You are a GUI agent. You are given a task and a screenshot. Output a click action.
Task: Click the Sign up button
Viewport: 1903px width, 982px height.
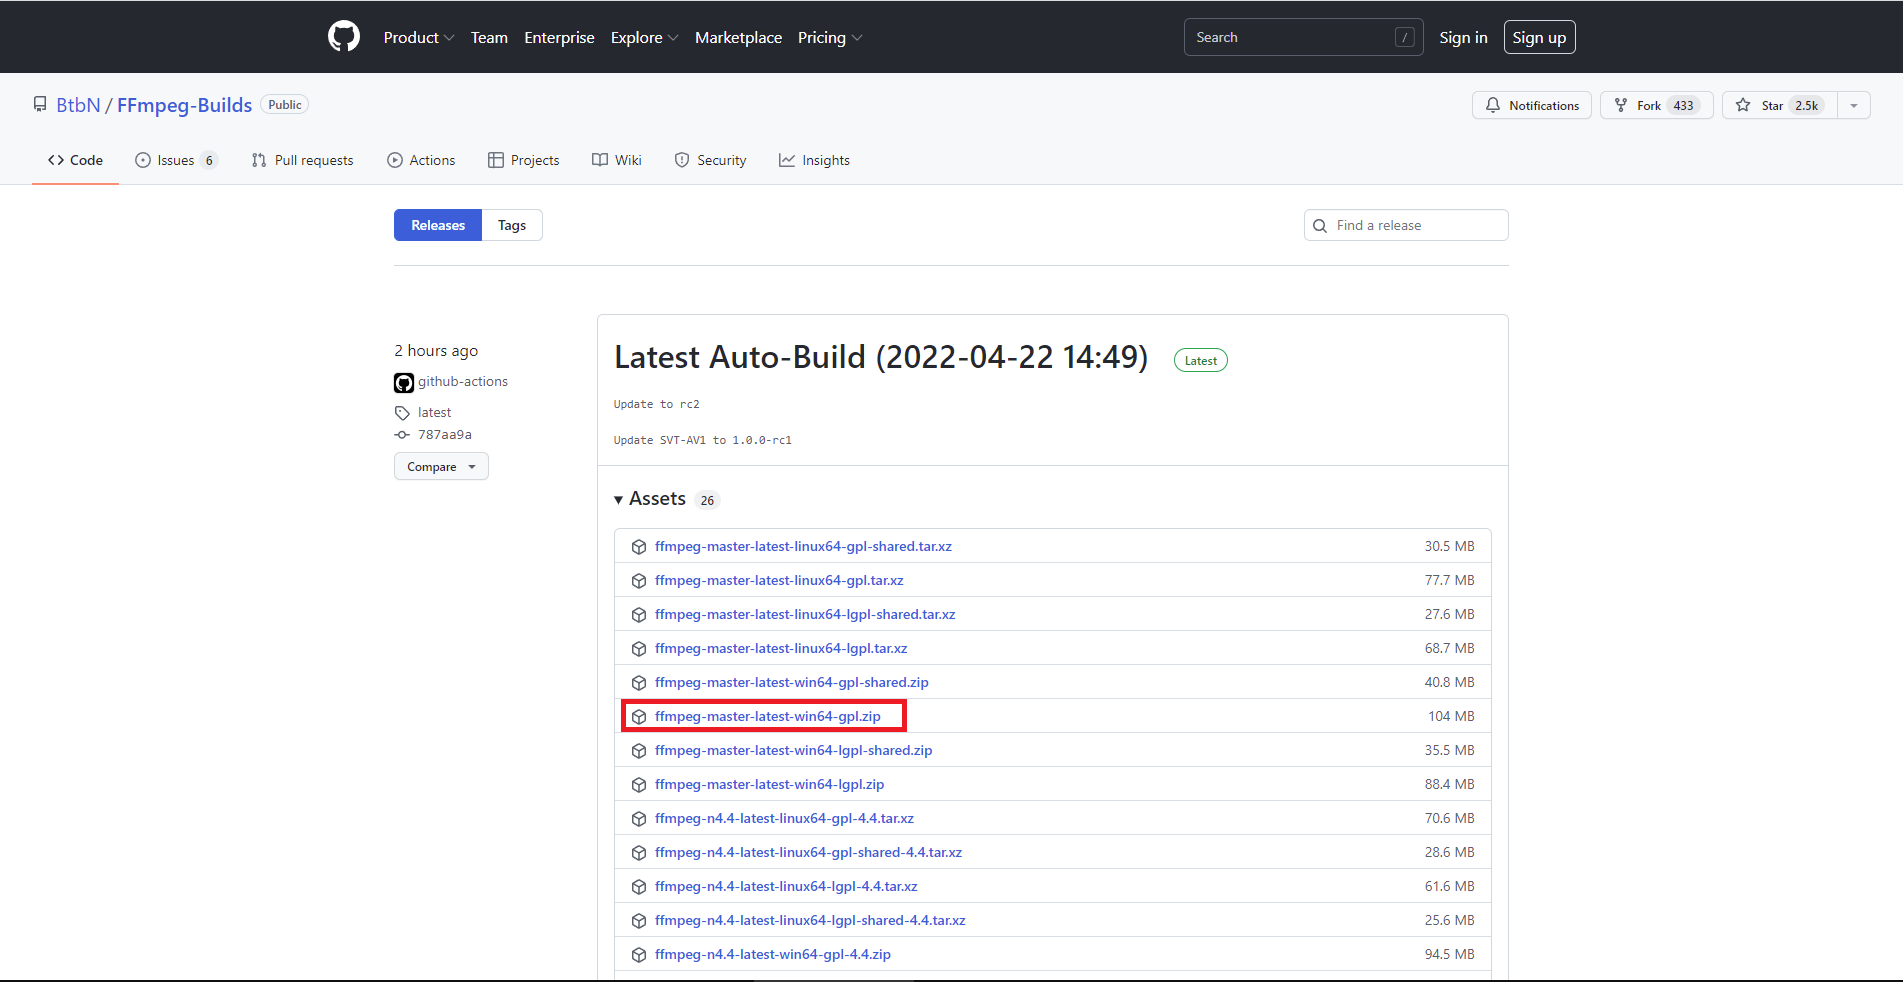(1539, 37)
